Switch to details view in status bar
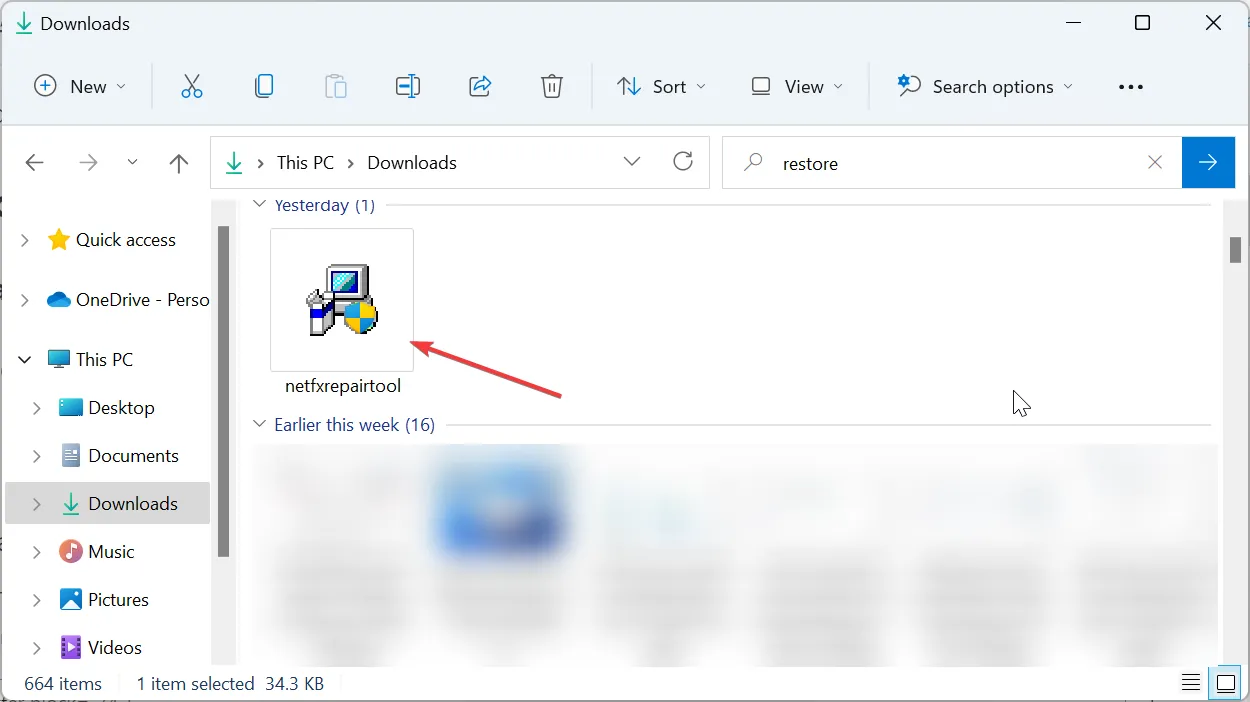Image resolution: width=1250 pixels, height=702 pixels. click(x=1191, y=684)
